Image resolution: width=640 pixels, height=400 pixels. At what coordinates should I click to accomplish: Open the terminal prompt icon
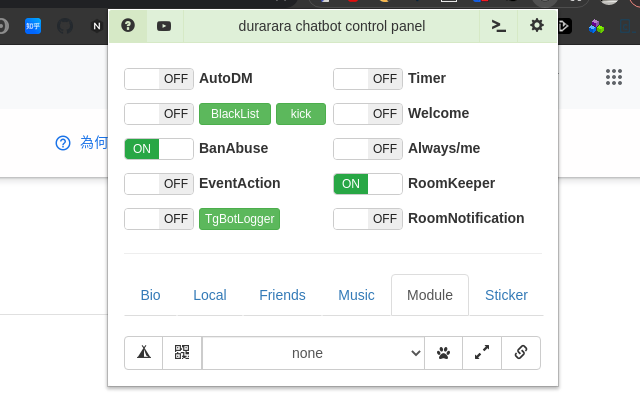(498, 26)
